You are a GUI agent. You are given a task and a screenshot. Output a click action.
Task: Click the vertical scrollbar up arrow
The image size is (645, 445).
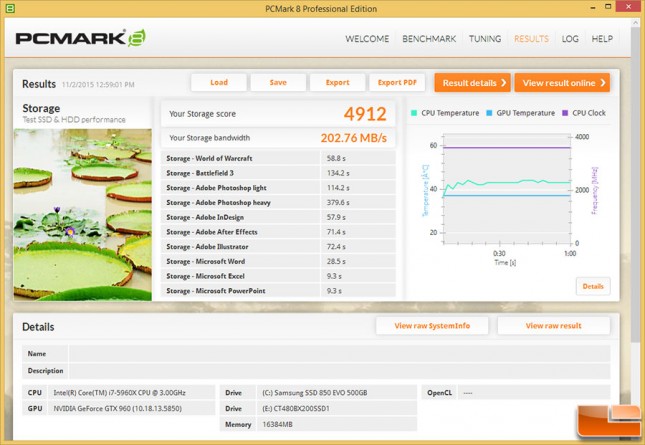(635, 23)
